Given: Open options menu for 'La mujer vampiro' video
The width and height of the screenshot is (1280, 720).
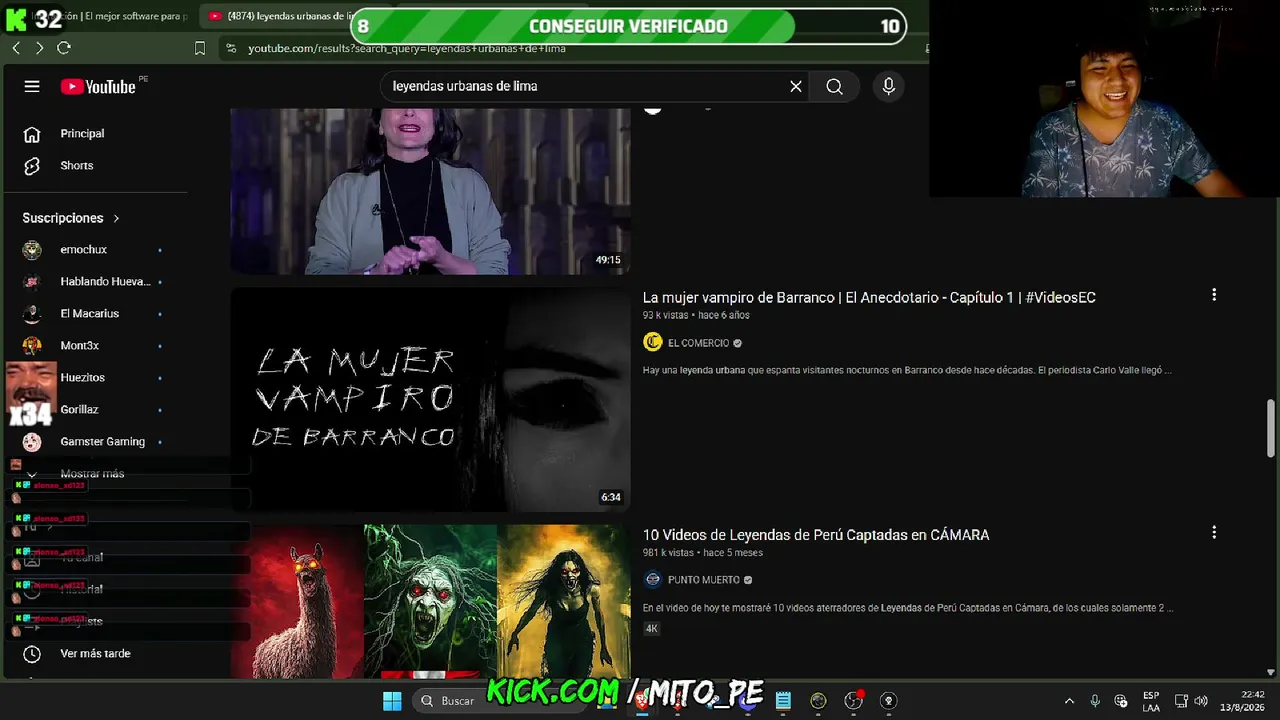Looking at the screenshot, I should point(1214,295).
